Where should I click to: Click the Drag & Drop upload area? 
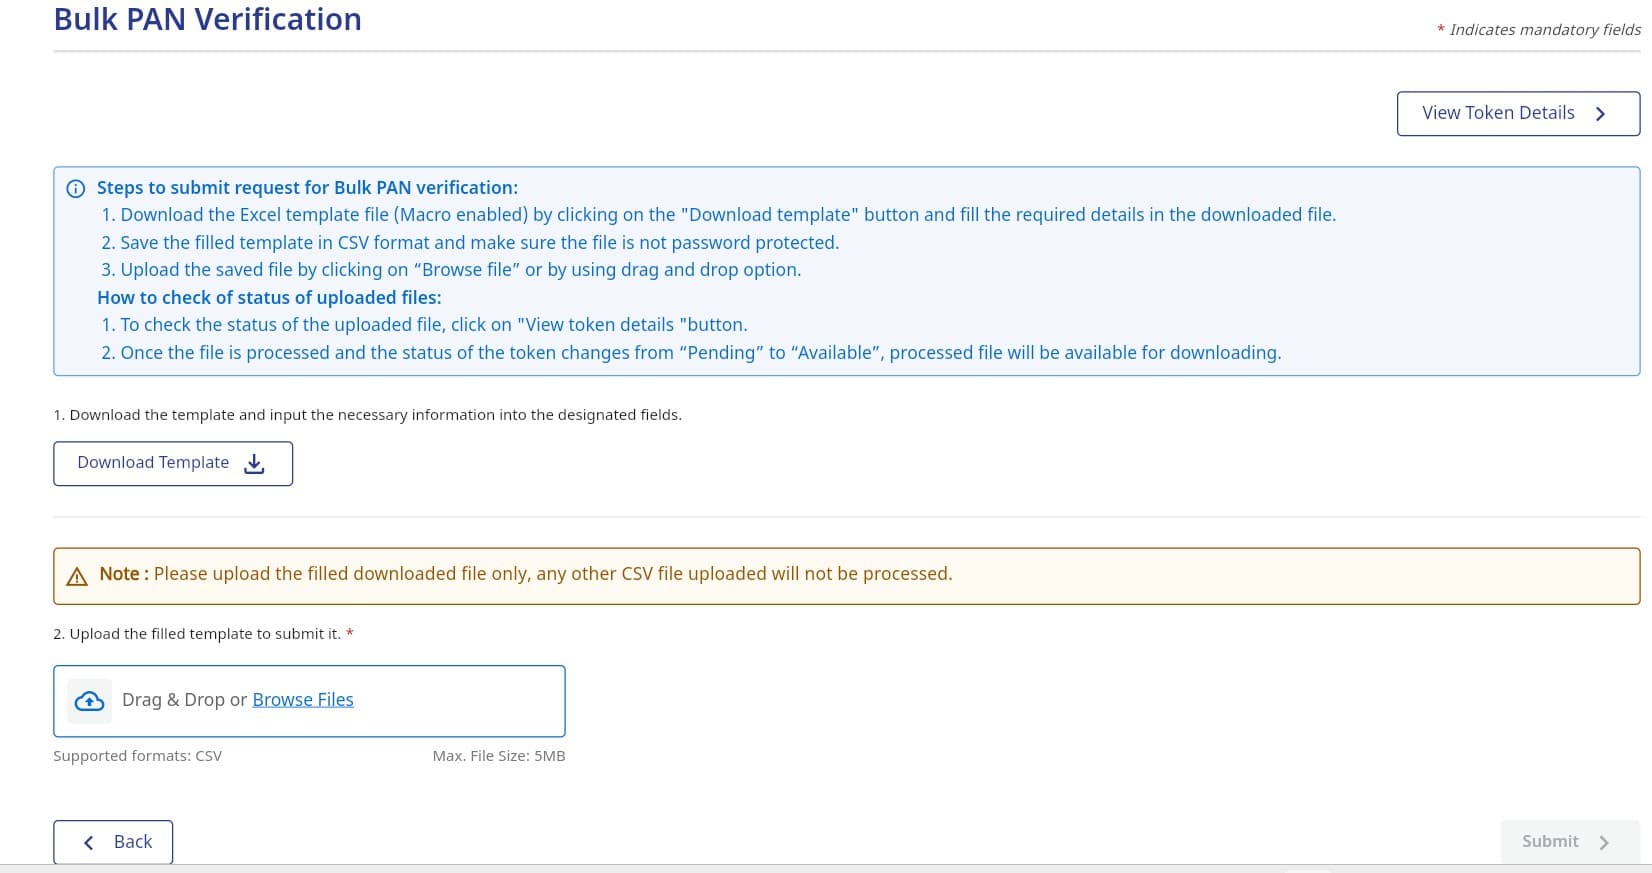[x=310, y=700]
